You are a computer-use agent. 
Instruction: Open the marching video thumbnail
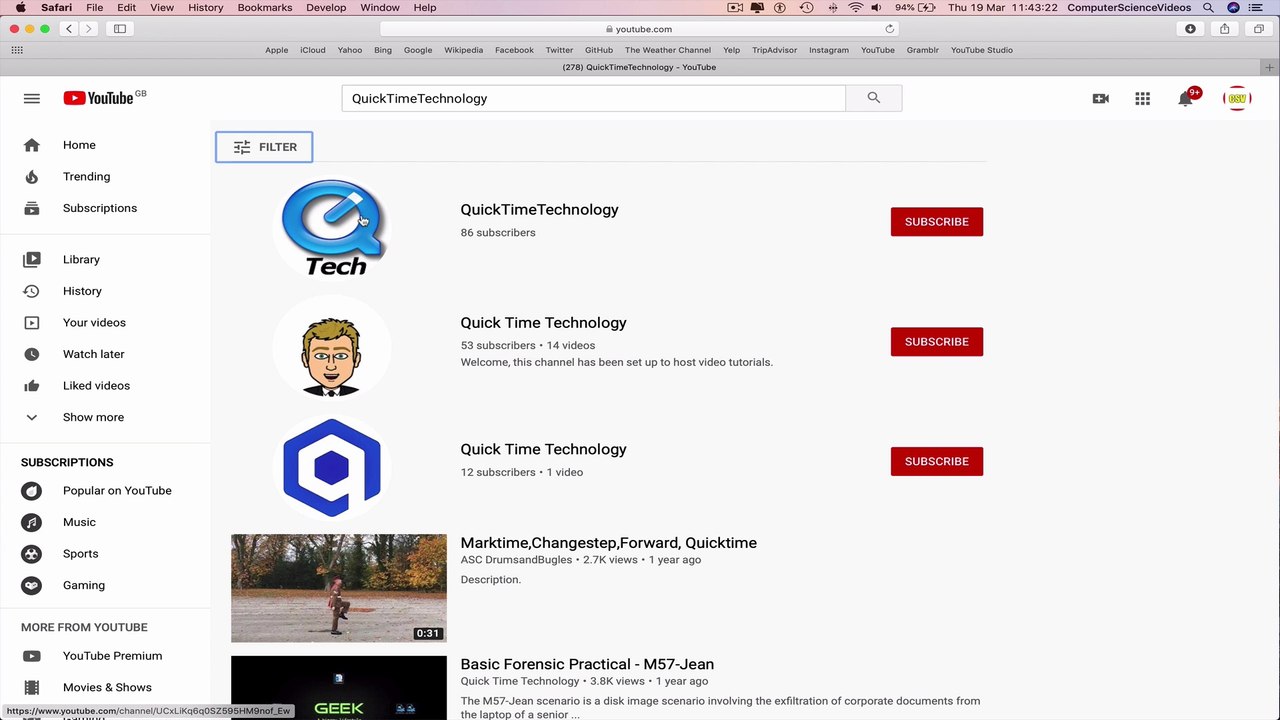(x=339, y=588)
